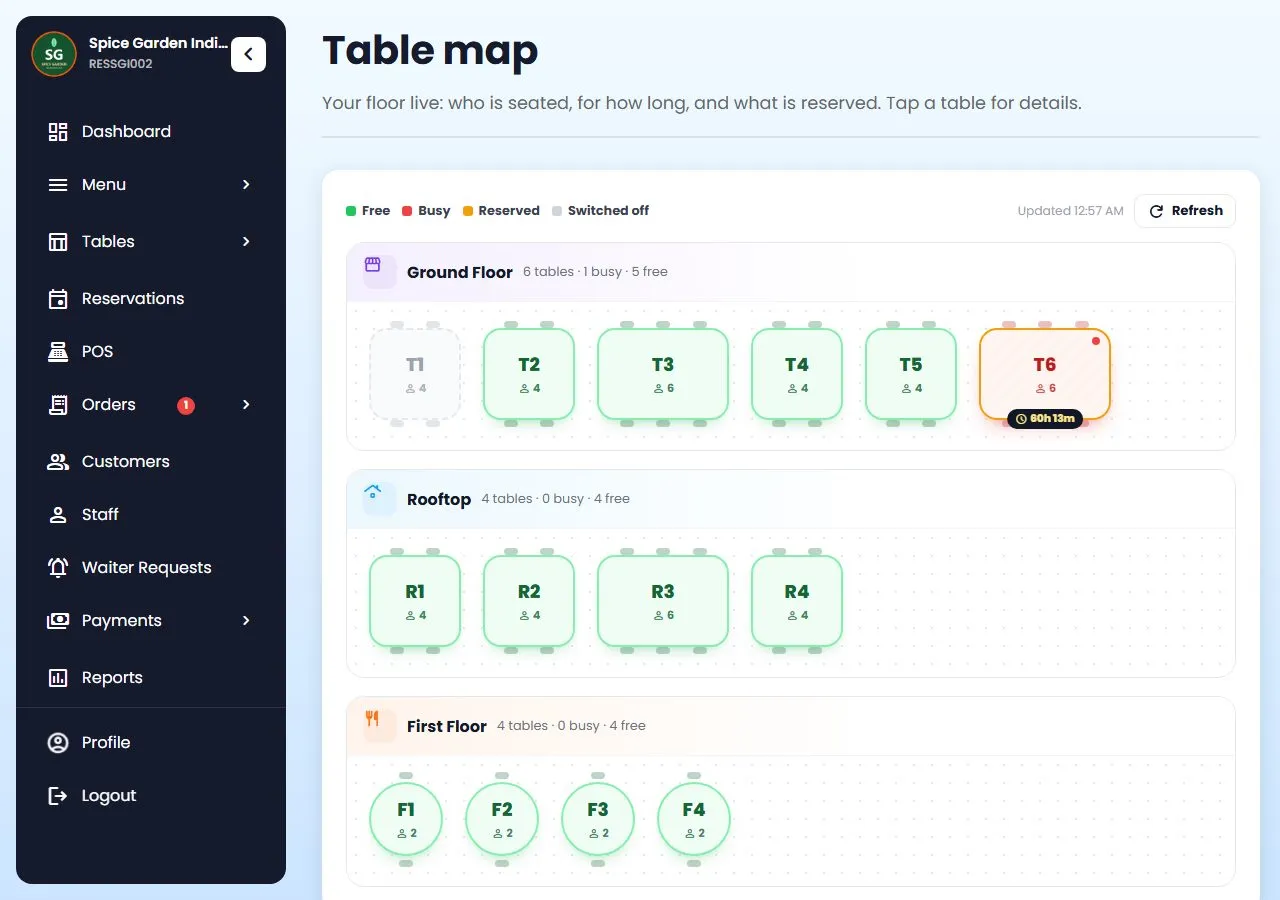The width and height of the screenshot is (1280, 900).
Task: Click the restaurant code "RESSGI002"
Action: [121, 64]
